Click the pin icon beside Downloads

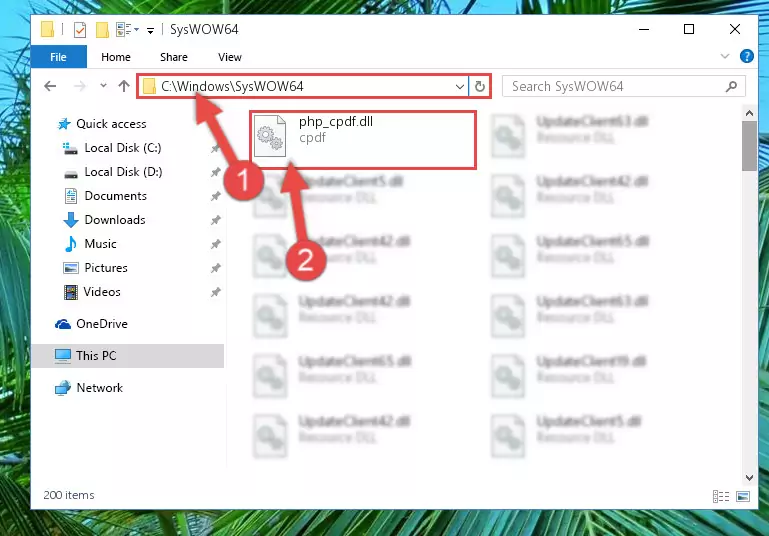point(215,220)
